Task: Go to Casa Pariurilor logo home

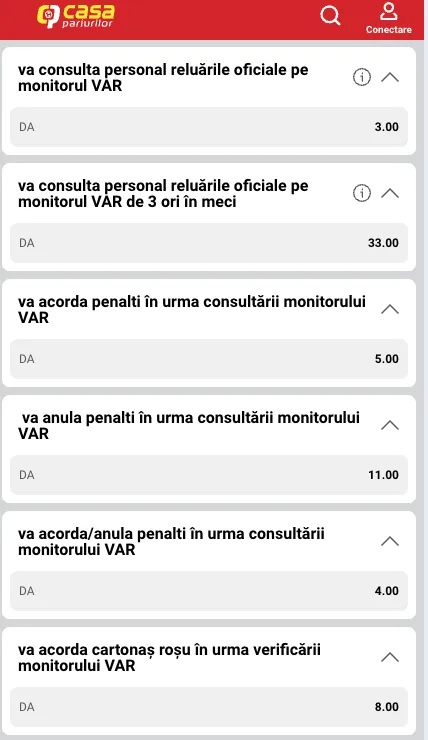Action: pyautogui.click(x=76, y=16)
